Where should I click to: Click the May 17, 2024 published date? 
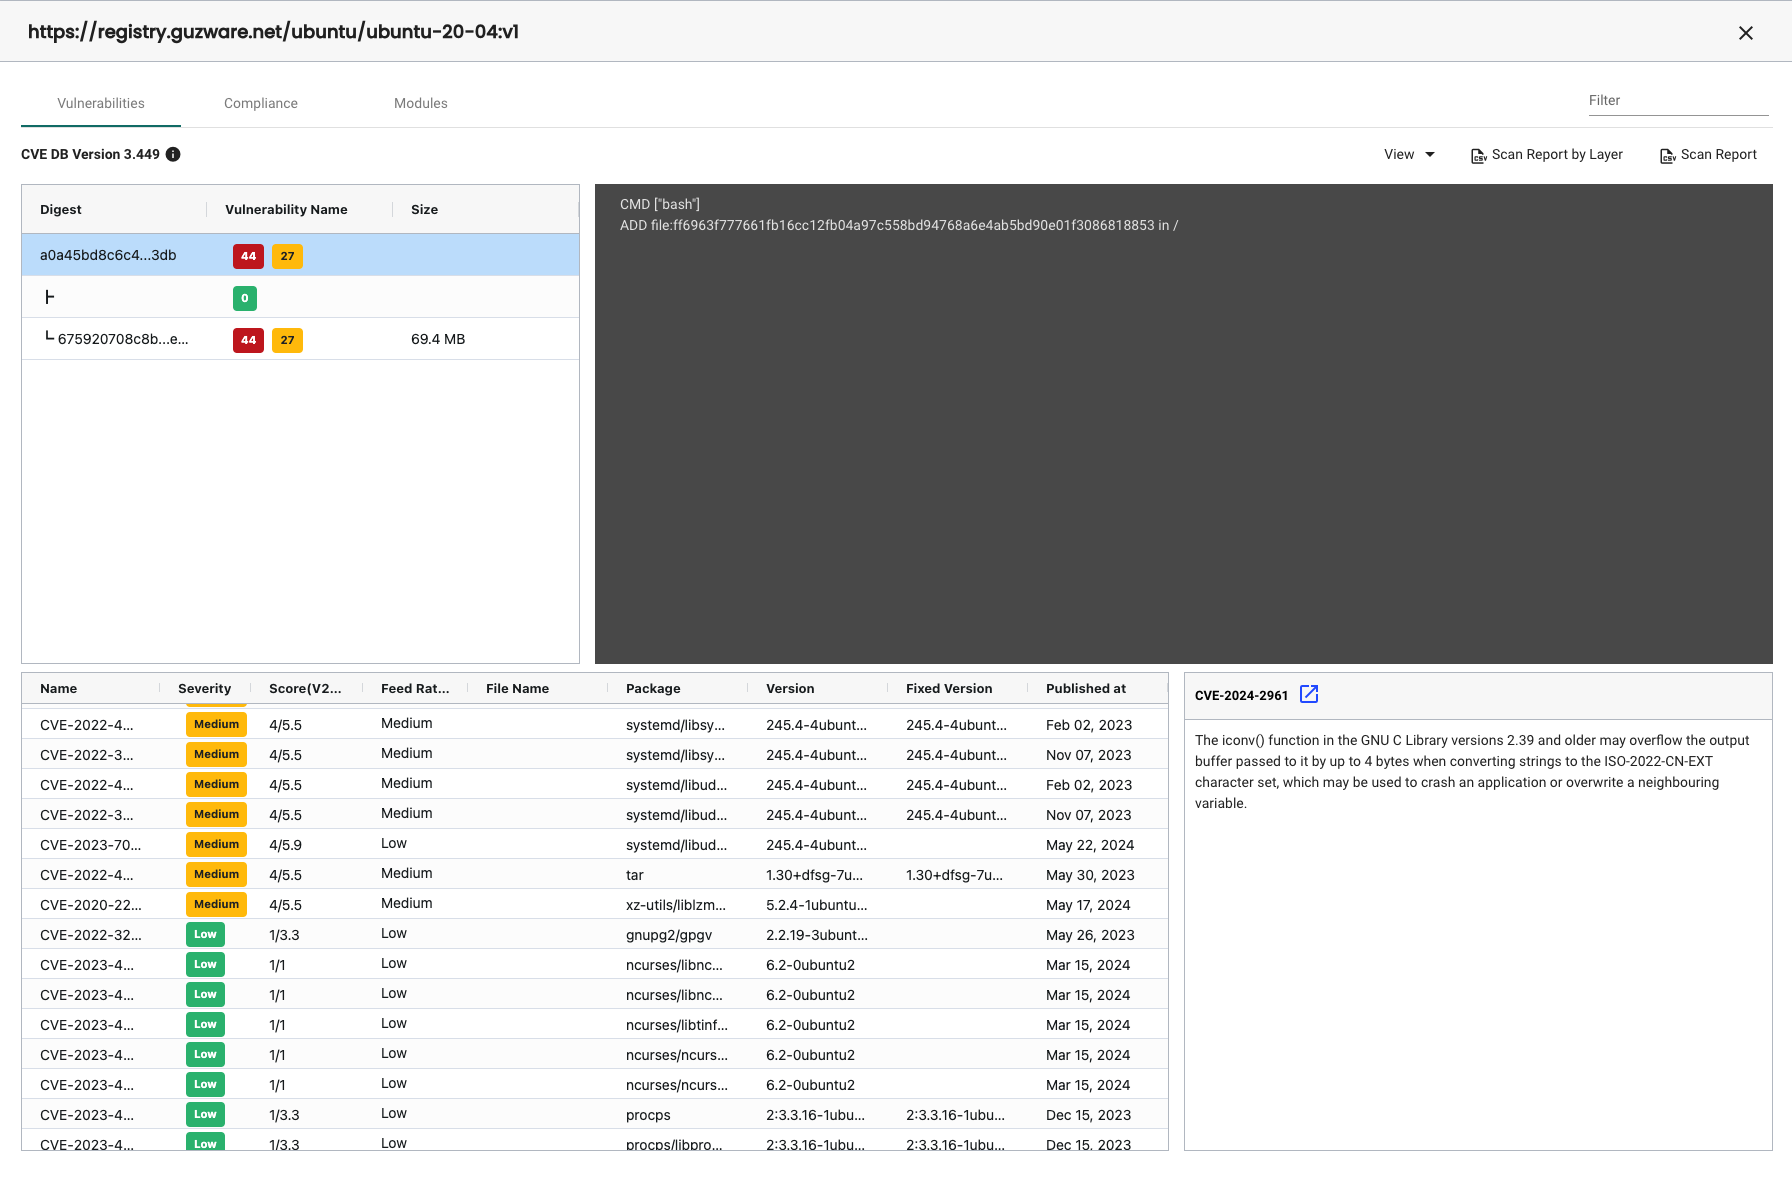point(1088,905)
